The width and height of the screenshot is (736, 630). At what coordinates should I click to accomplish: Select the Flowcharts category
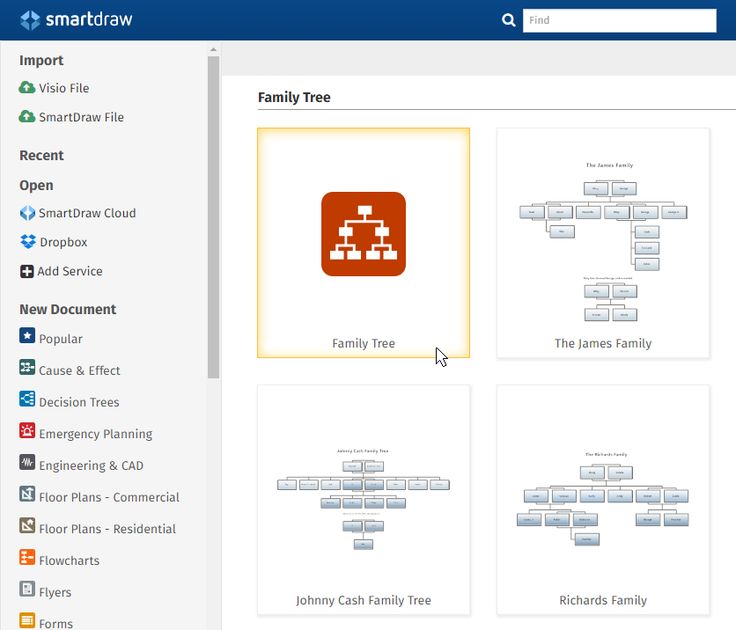[x=69, y=561]
